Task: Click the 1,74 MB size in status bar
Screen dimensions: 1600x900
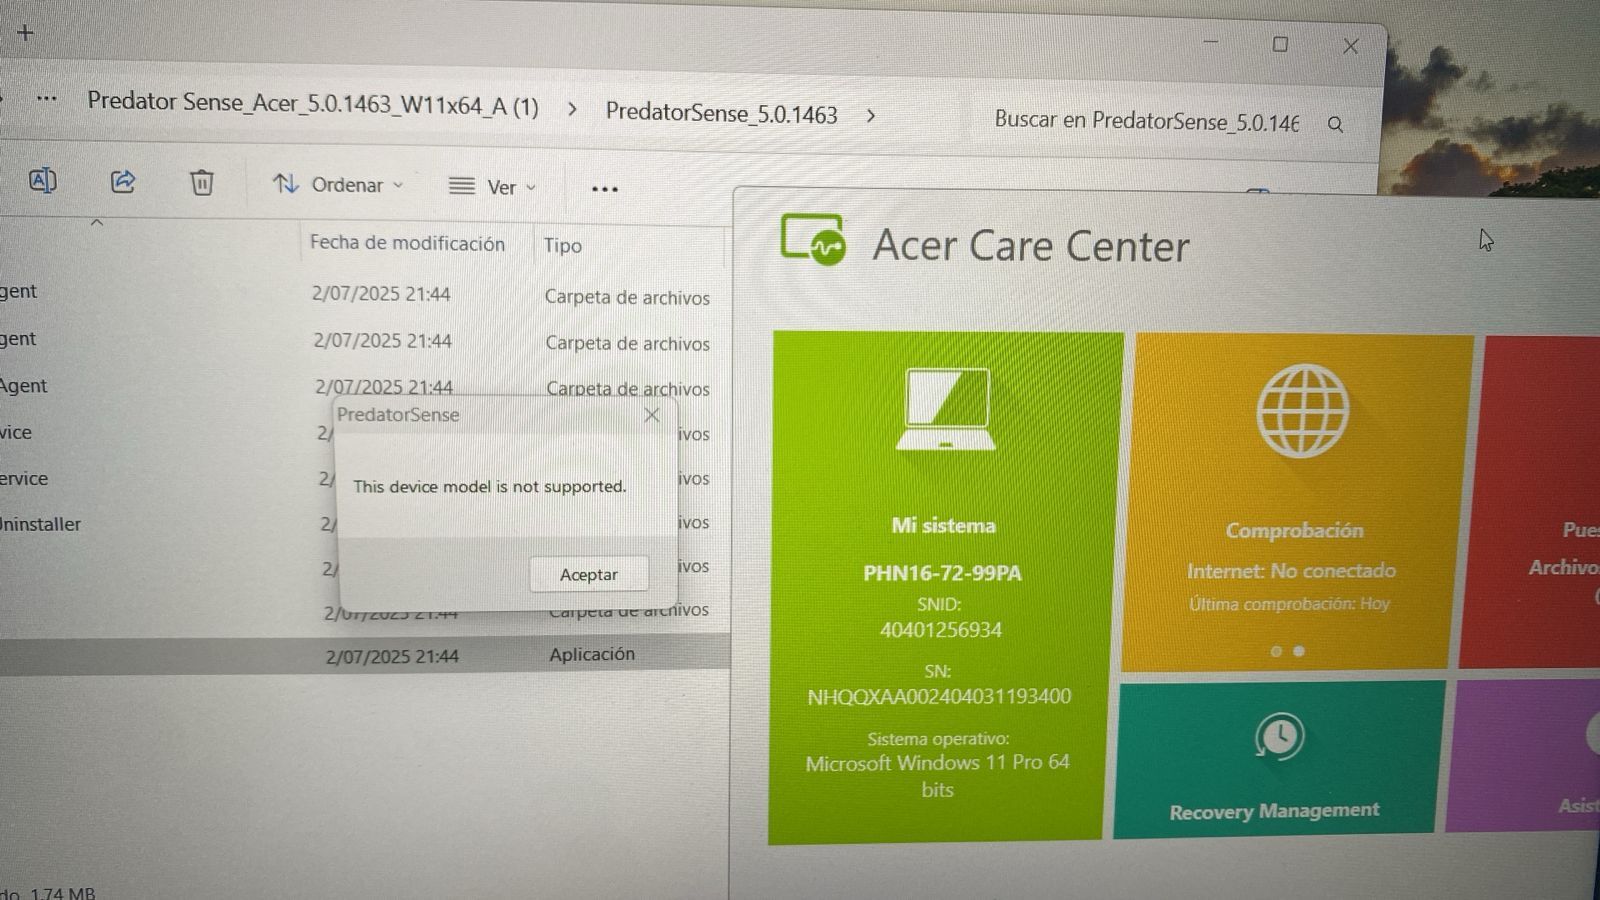Action: [62, 893]
